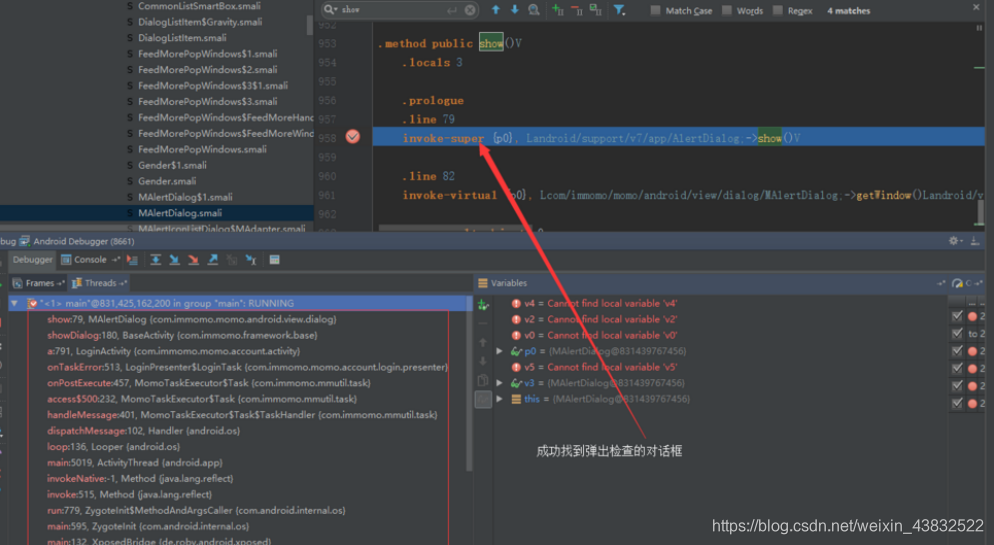Click Run to Cursor icon

click(x=251, y=260)
